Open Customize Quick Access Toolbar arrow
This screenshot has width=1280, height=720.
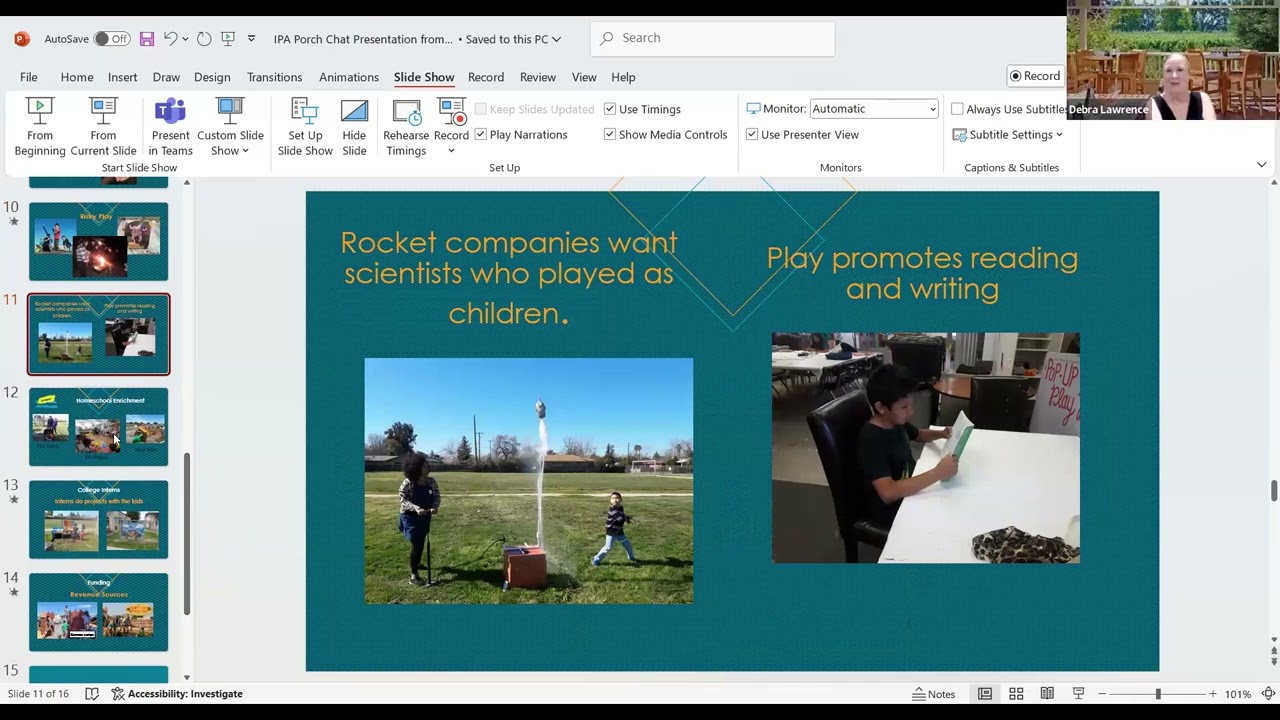click(251, 39)
